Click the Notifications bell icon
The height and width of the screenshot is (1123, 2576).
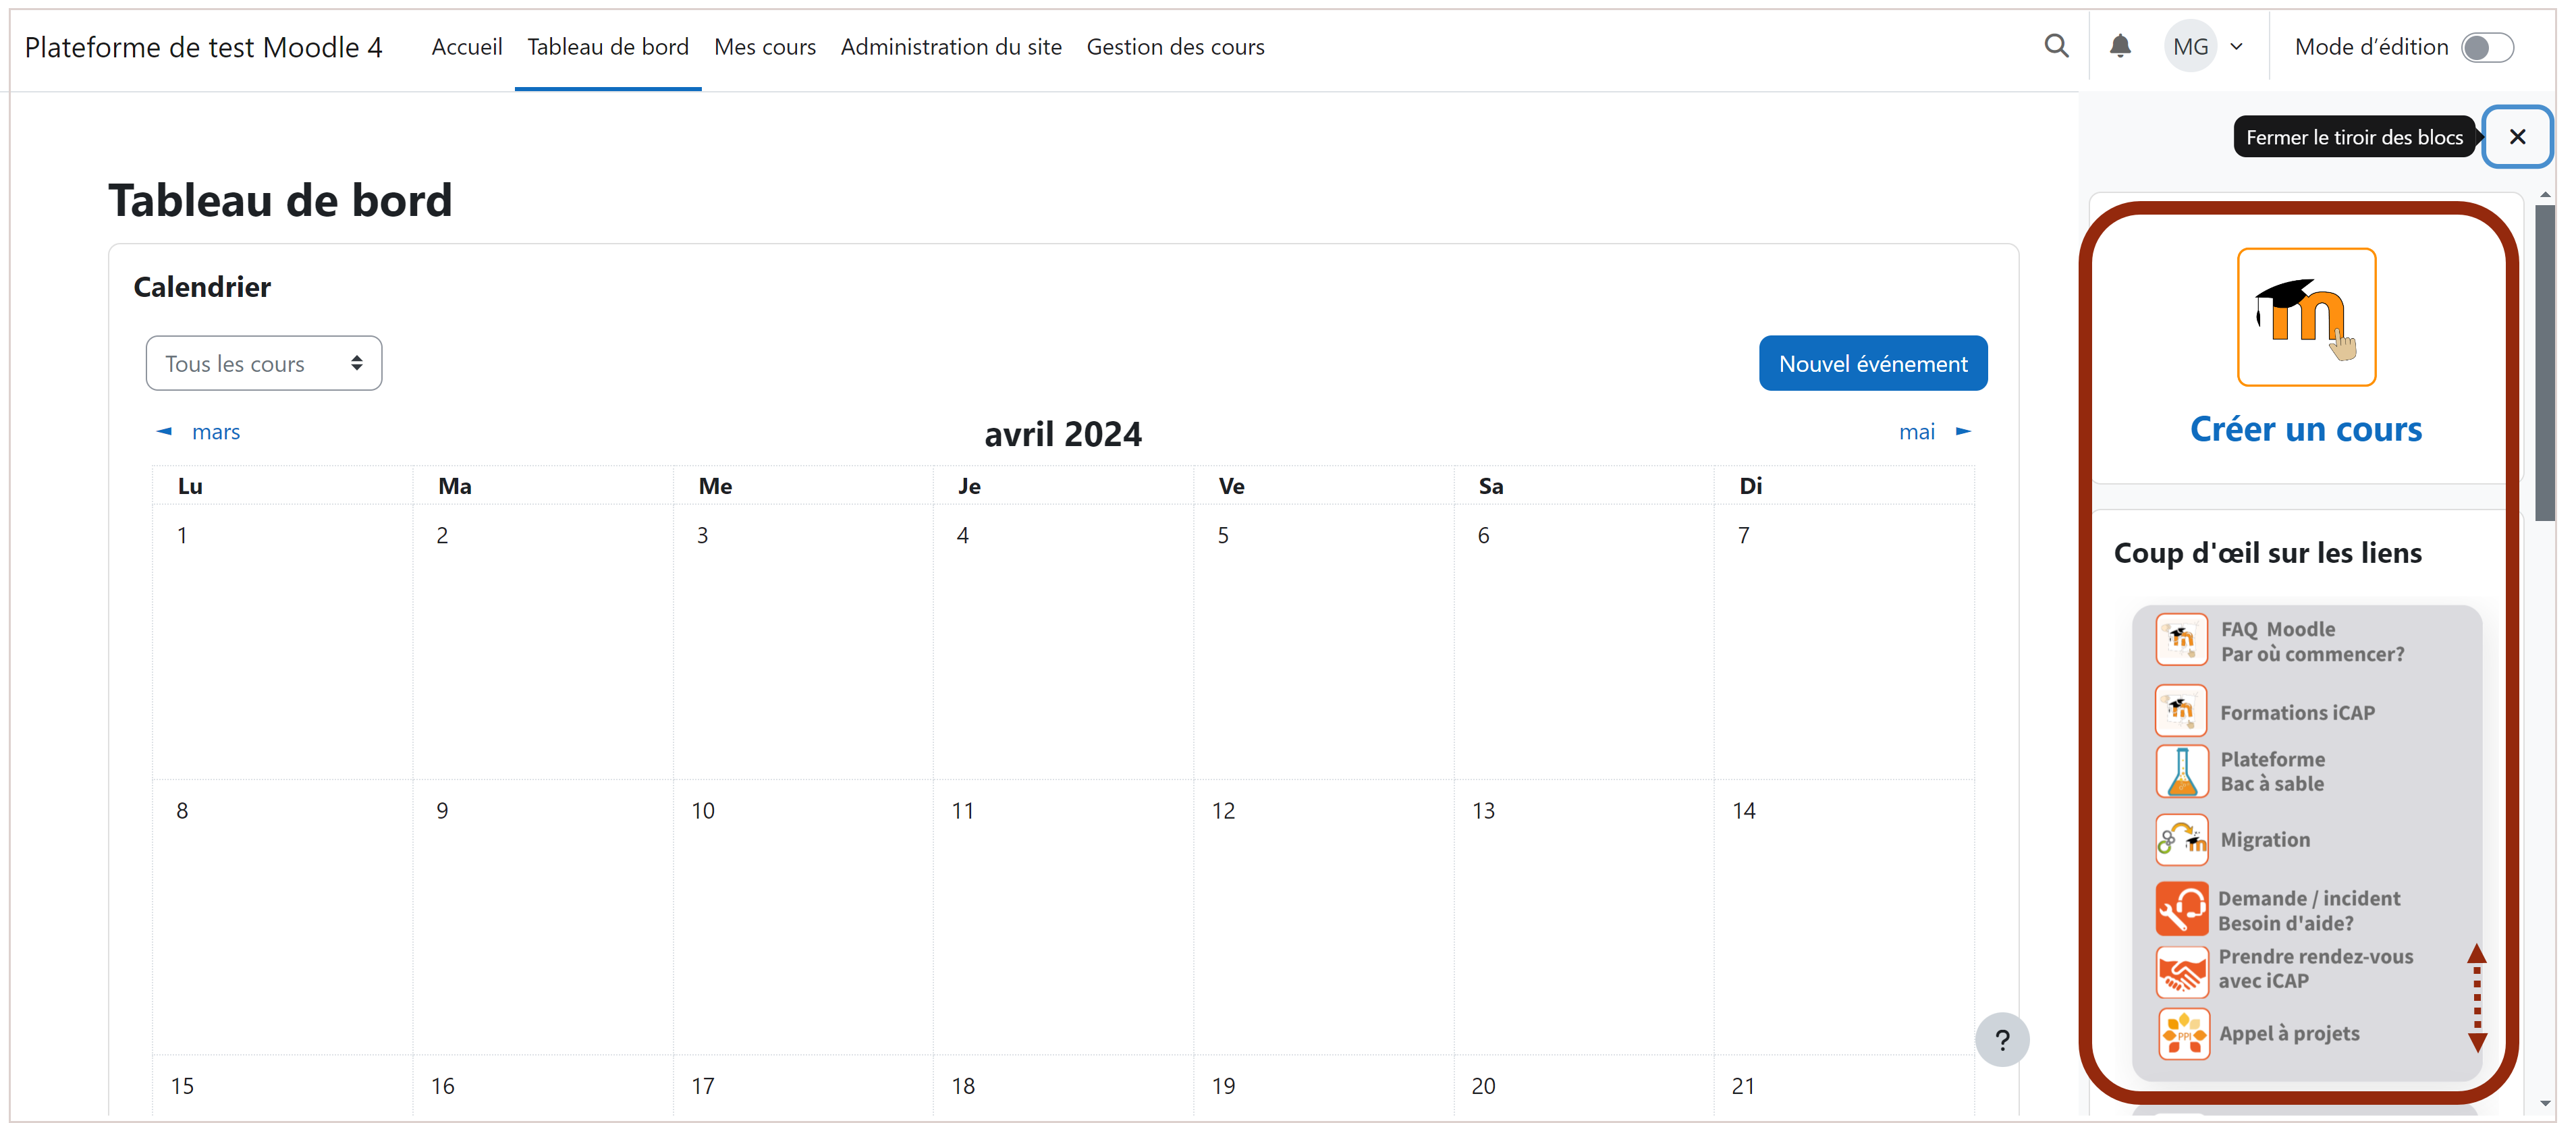click(x=2119, y=46)
